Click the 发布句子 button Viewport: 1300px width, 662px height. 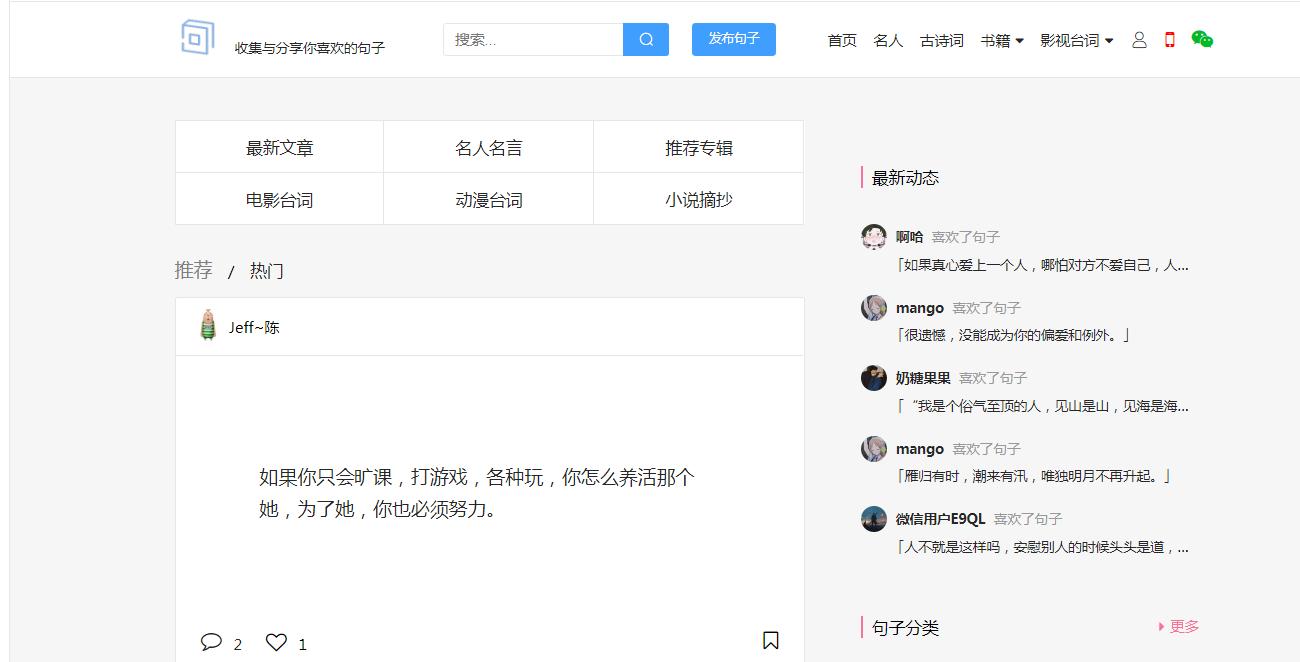point(733,39)
